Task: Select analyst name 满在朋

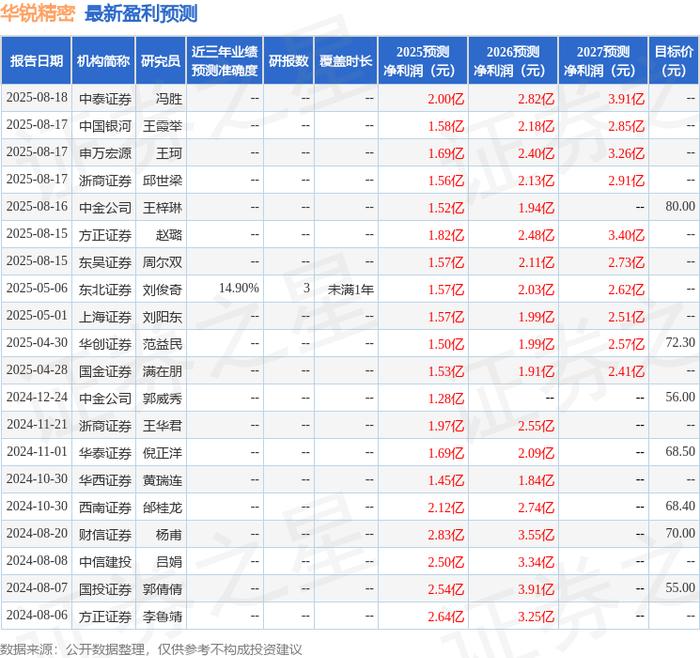Action: tap(162, 371)
